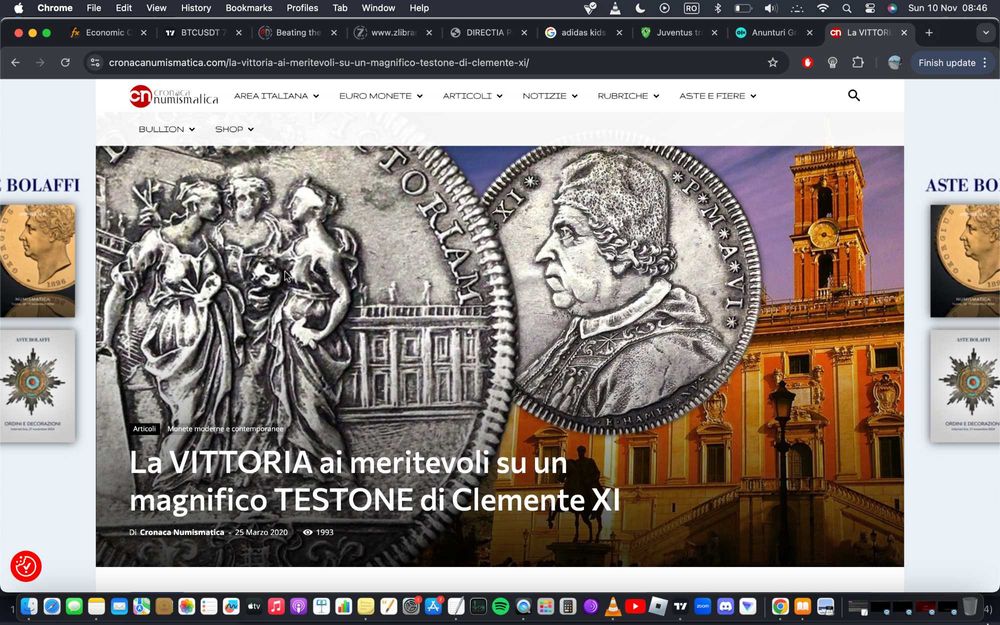Close the BTCUSDT tab
The height and width of the screenshot is (625, 1000).
point(239,33)
